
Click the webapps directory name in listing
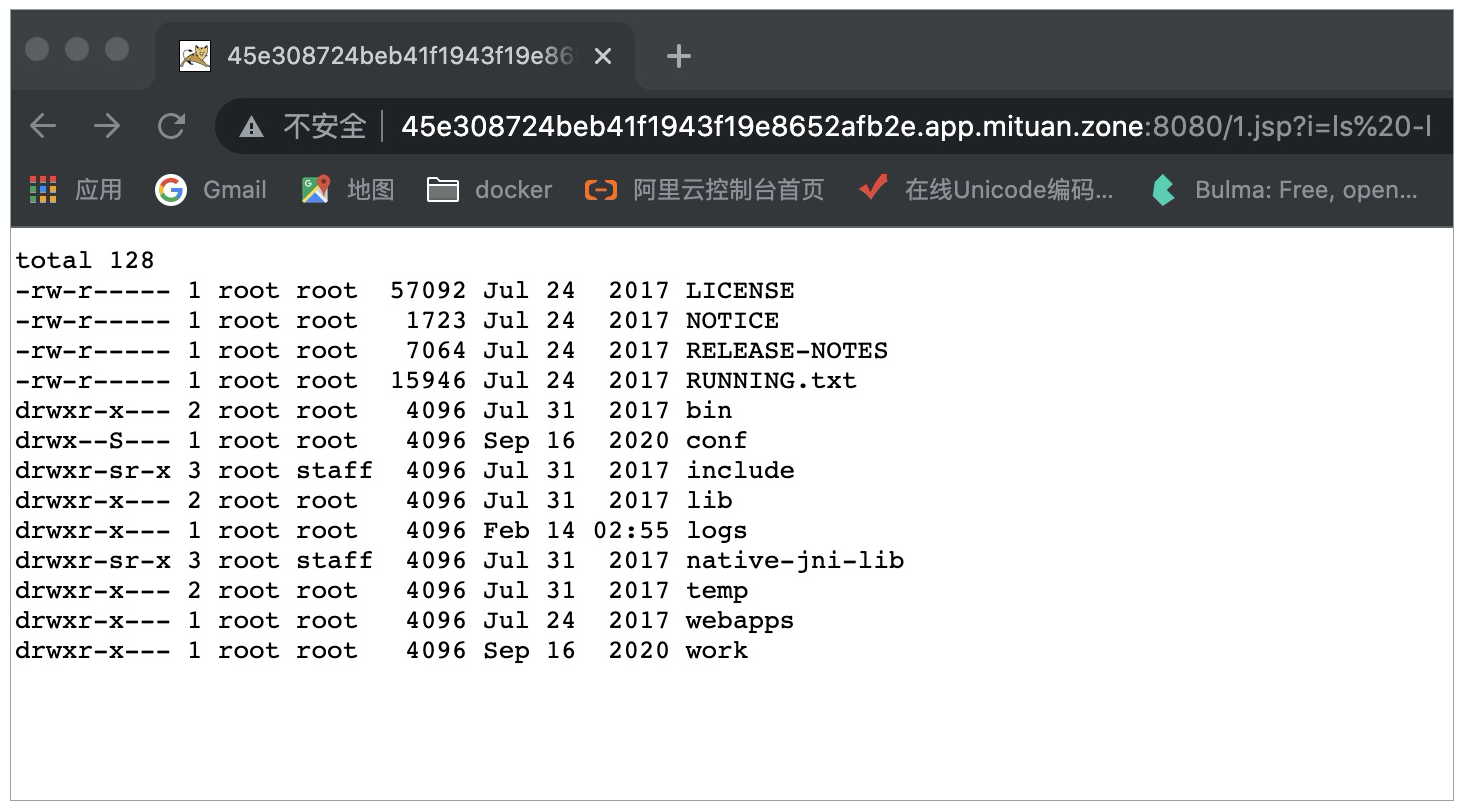739,621
